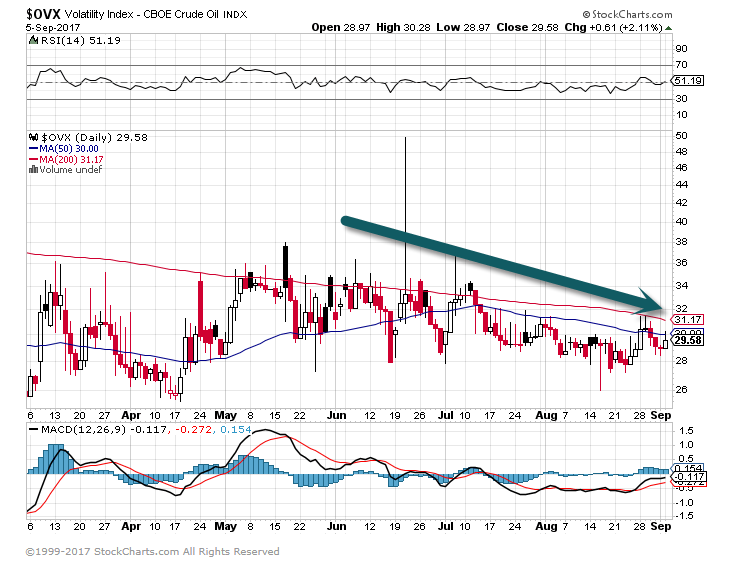Click the 30 level label on the RSI axis

coord(681,99)
